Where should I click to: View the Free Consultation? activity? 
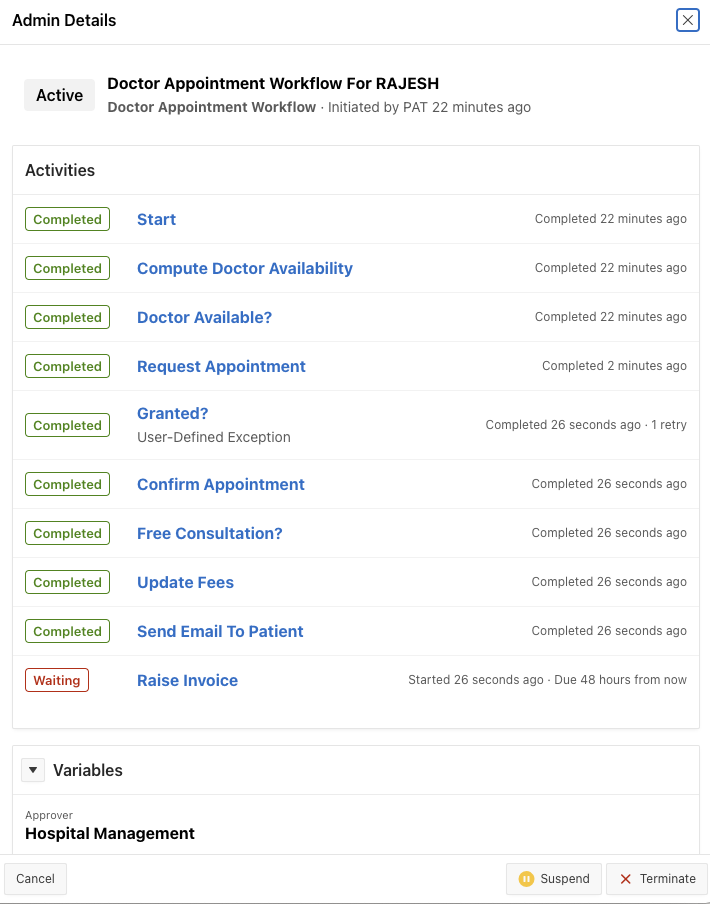209,534
